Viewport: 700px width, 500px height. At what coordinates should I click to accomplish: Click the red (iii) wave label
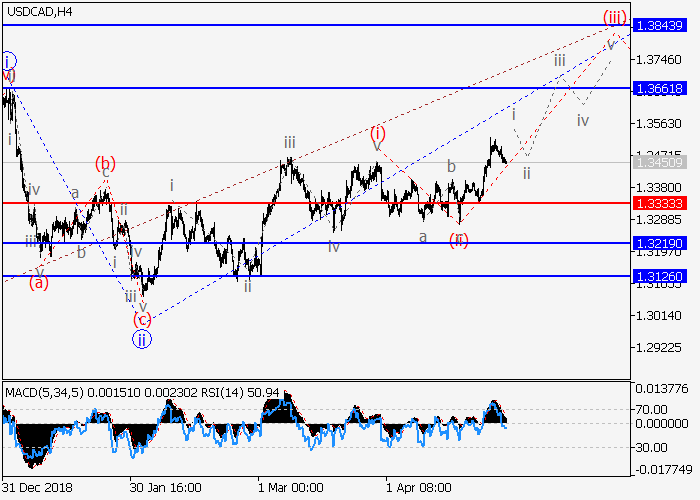[614, 17]
